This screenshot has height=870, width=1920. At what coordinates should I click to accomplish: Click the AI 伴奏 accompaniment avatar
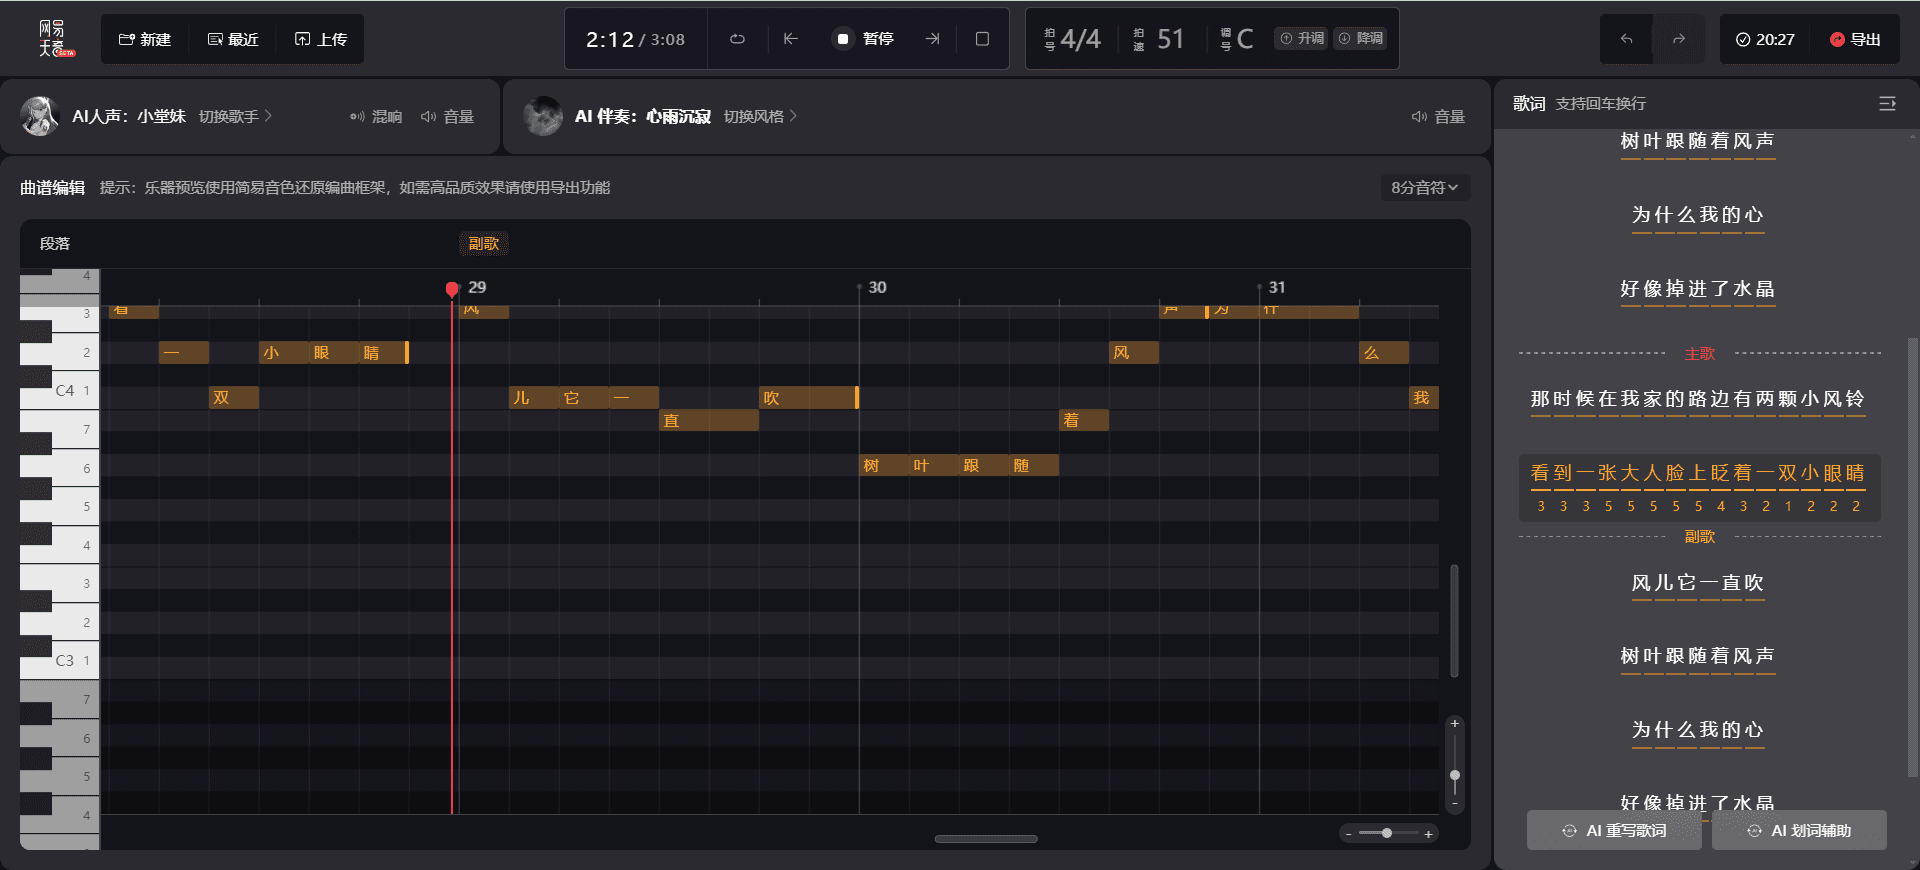pyautogui.click(x=543, y=116)
